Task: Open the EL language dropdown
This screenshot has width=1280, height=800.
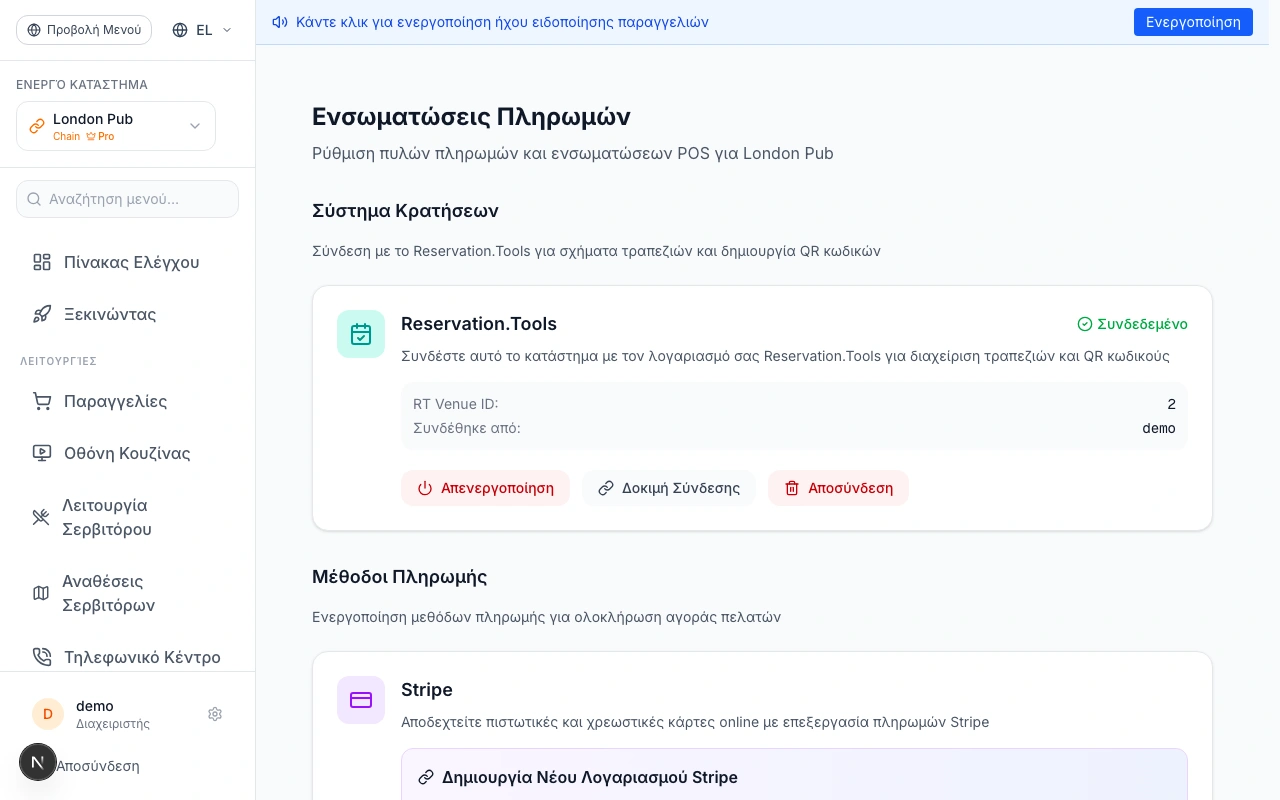Action: click(202, 30)
